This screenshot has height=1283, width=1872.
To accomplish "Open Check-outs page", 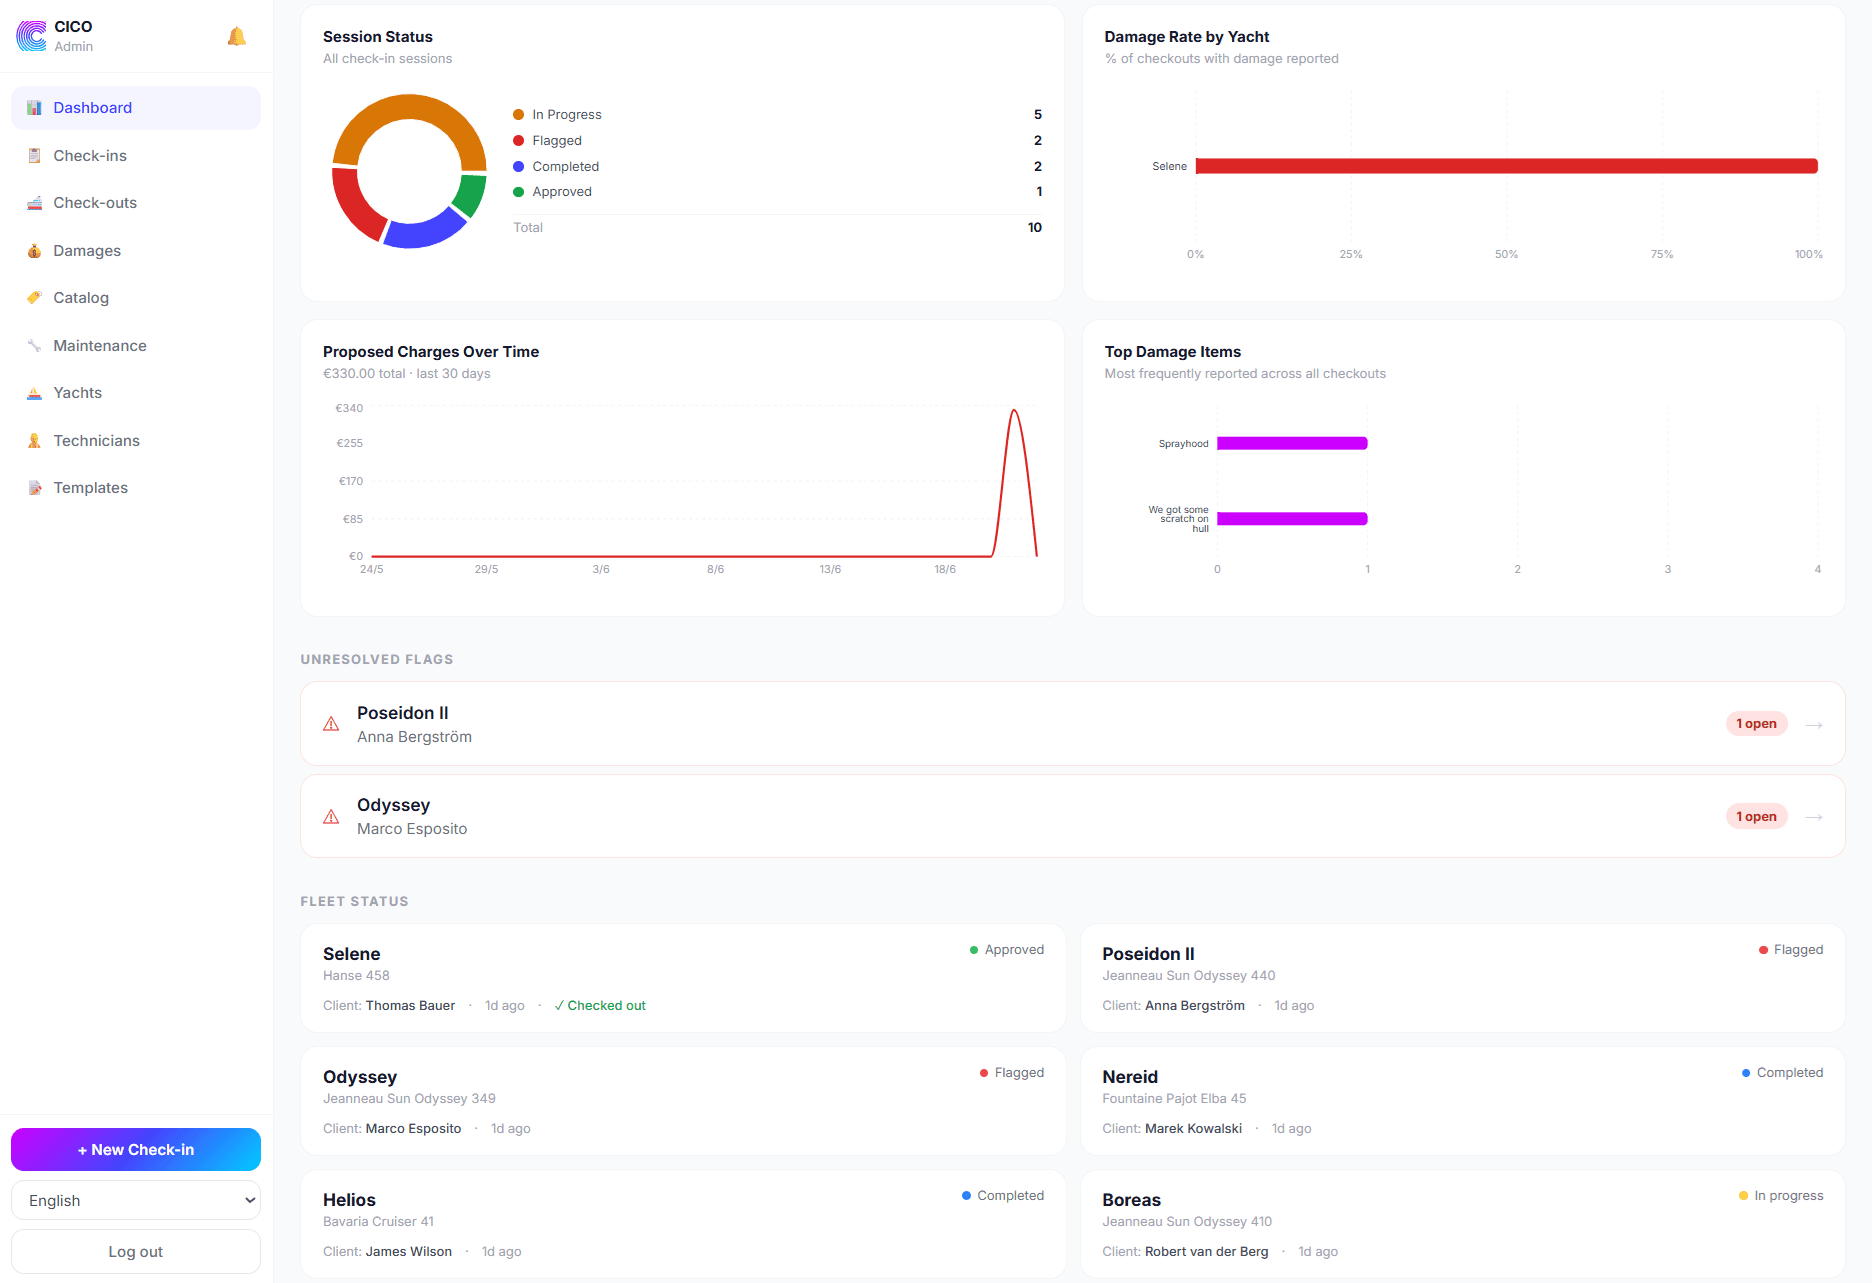I will pos(136,203).
